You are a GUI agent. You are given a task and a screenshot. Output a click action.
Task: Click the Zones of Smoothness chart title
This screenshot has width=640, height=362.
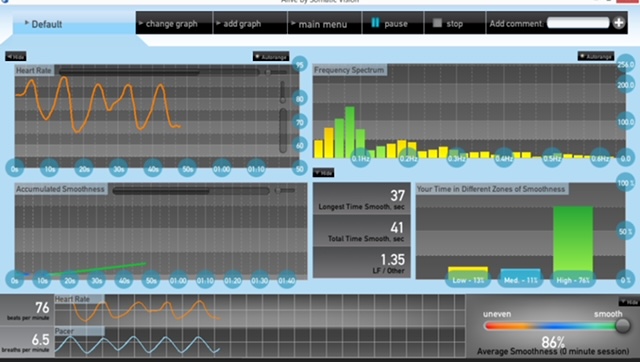tap(491, 189)
